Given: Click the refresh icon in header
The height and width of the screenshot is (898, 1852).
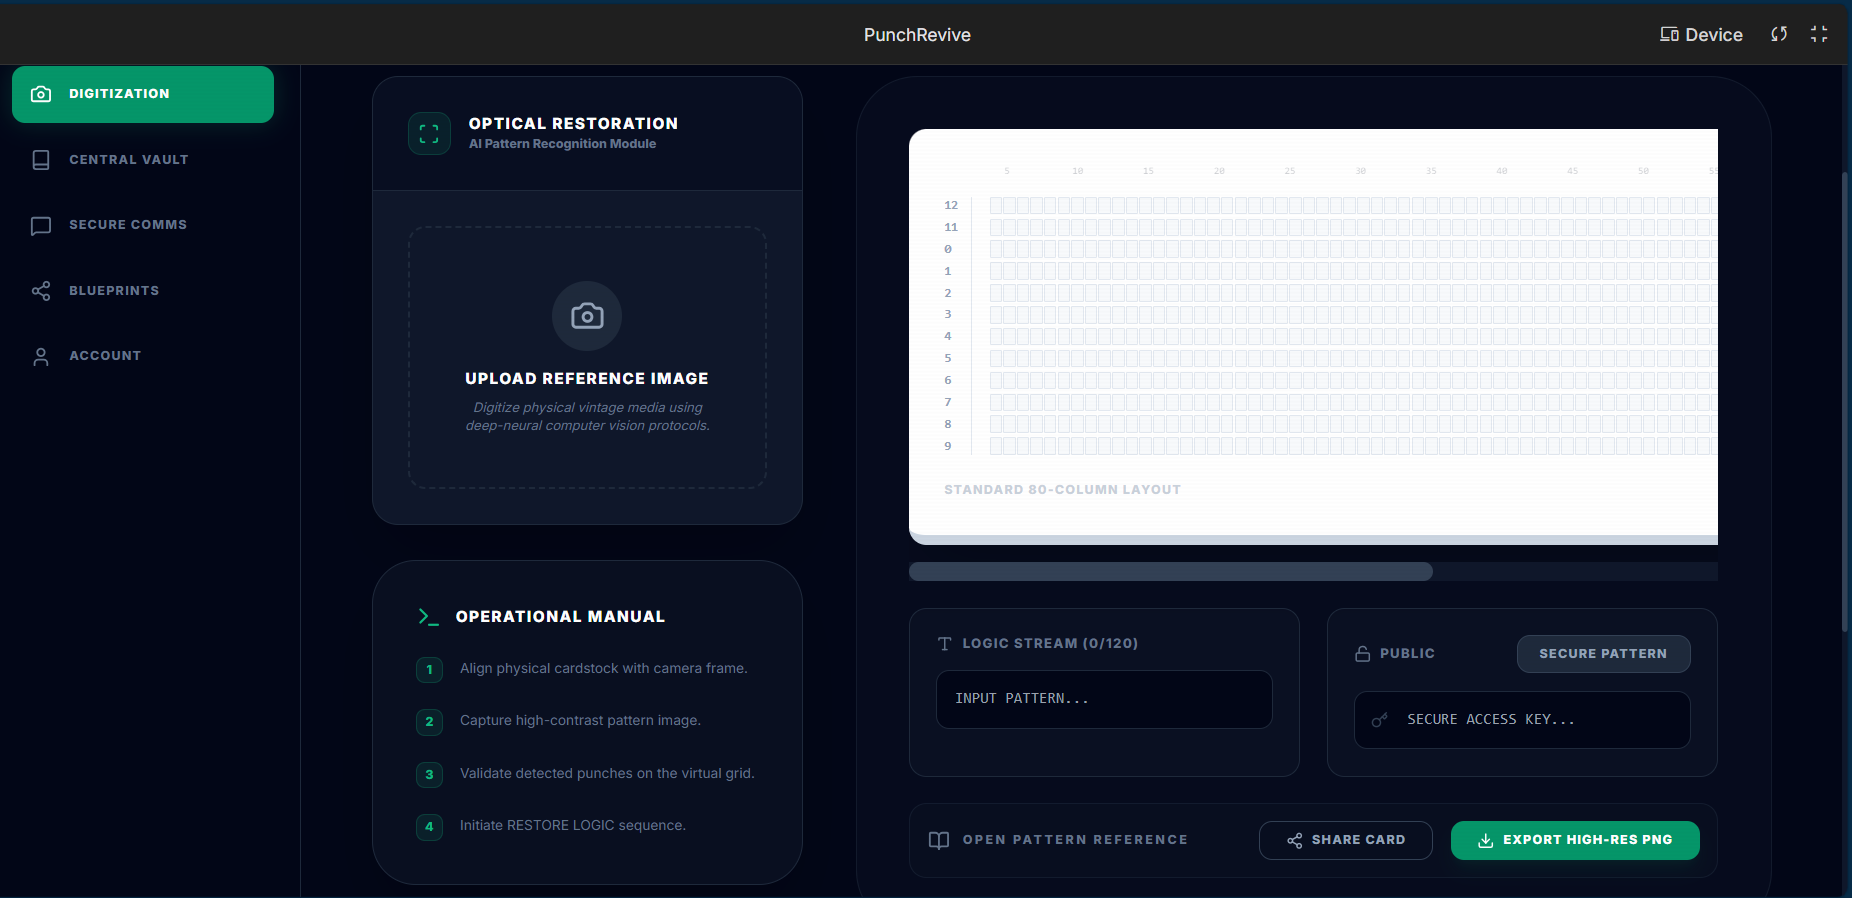Looking at the screenshot, I should tap(1779, 34).
